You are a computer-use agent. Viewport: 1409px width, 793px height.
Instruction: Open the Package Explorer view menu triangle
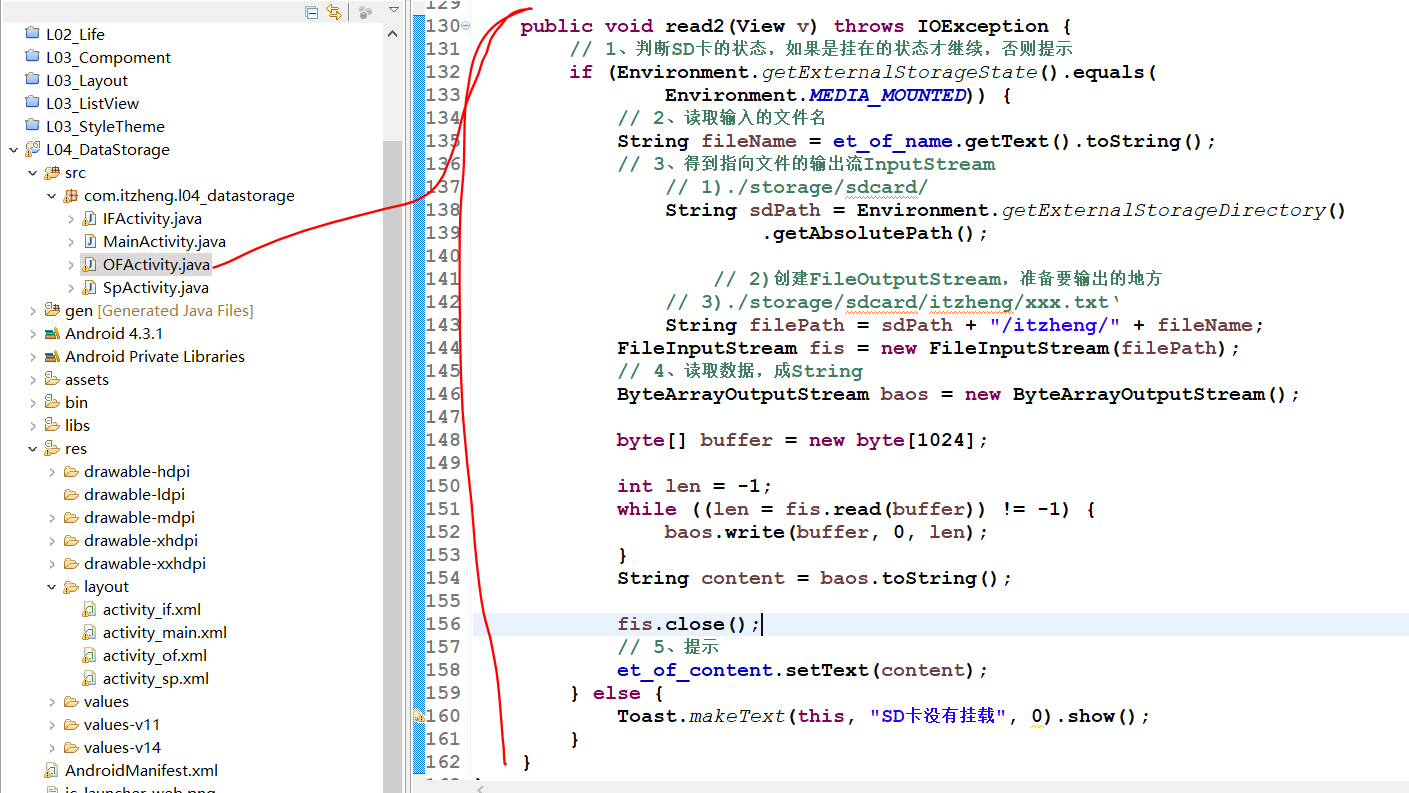393,9
